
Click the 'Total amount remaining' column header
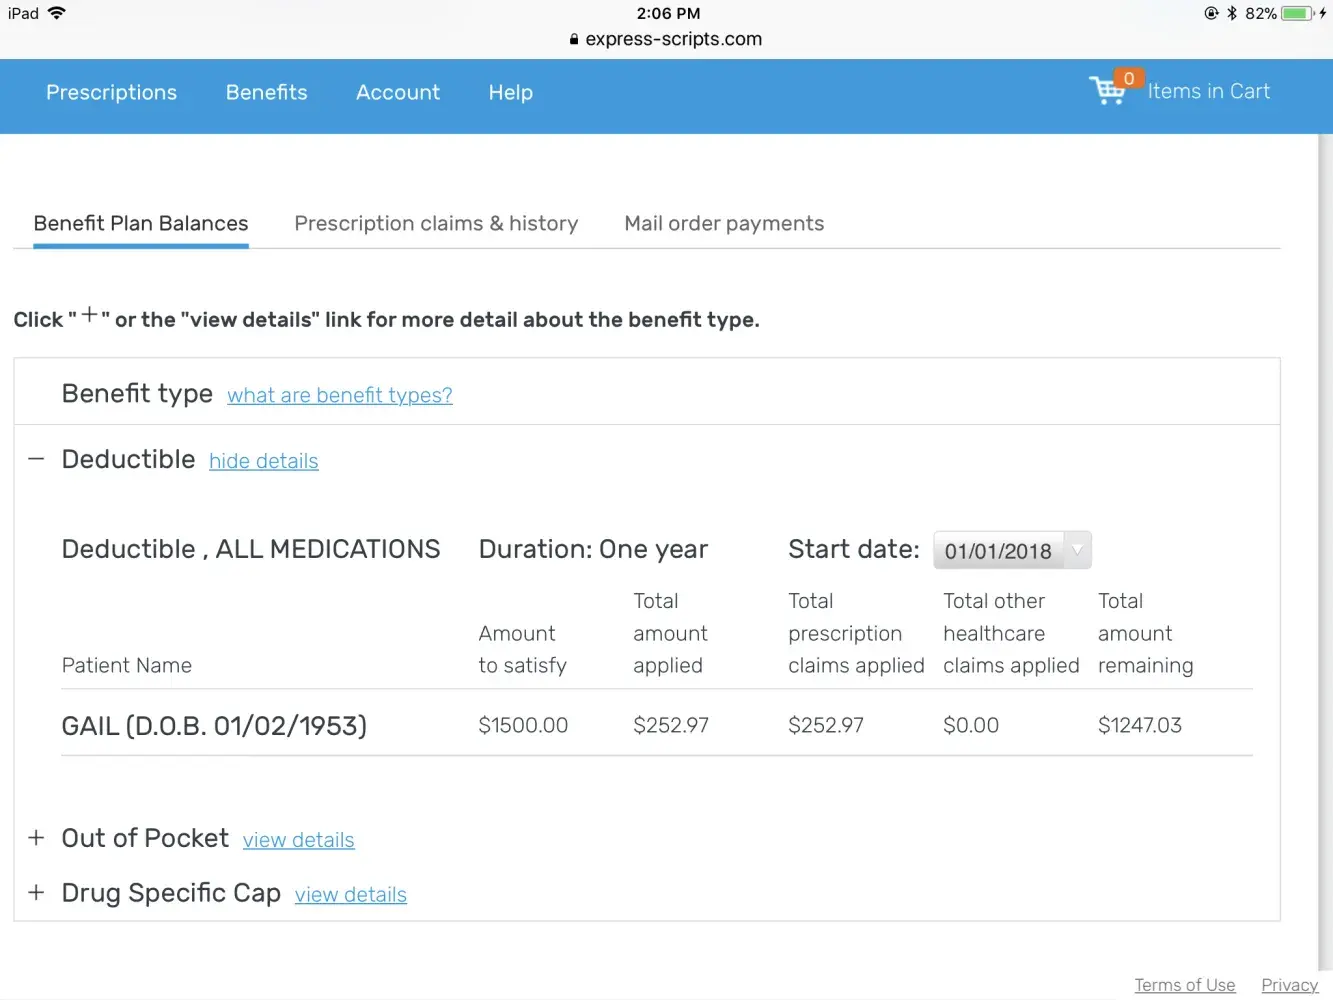tap(1146, 633)
